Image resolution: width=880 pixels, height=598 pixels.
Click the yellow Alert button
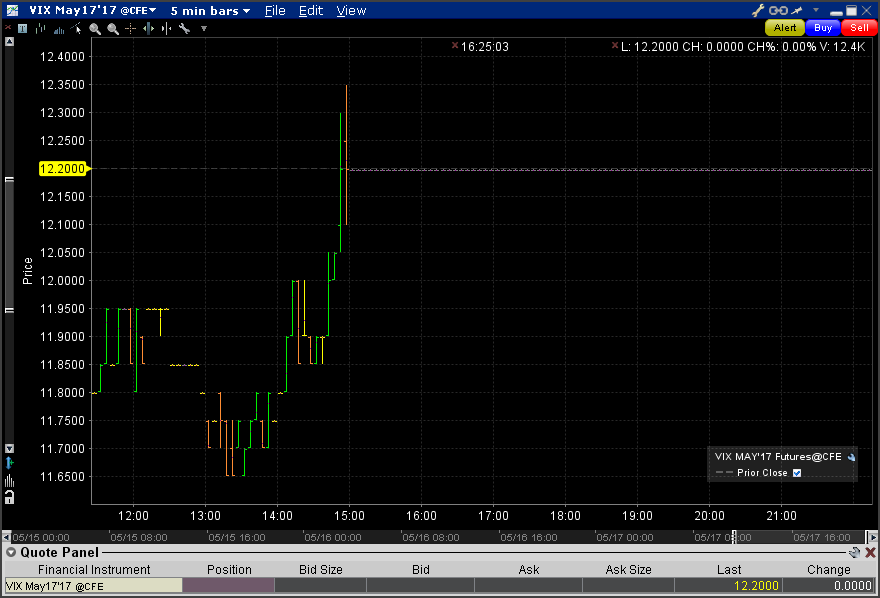tap(785, 27)
